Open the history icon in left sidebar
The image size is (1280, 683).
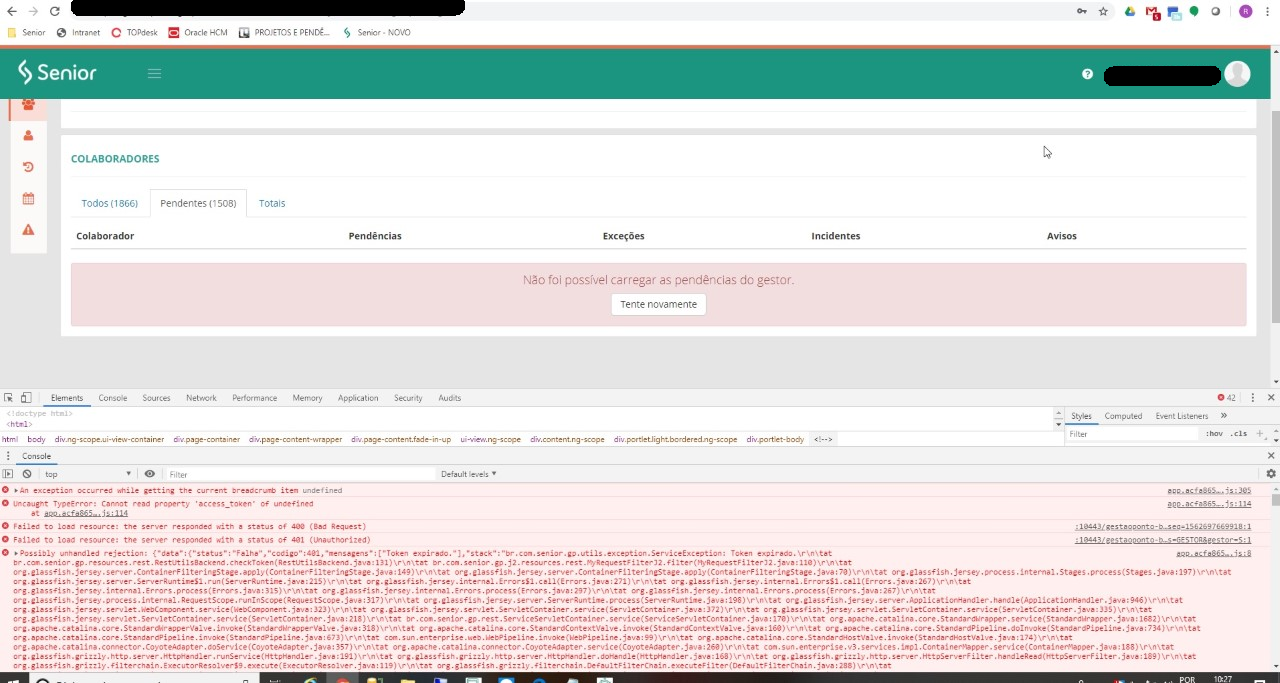[28, 167]
